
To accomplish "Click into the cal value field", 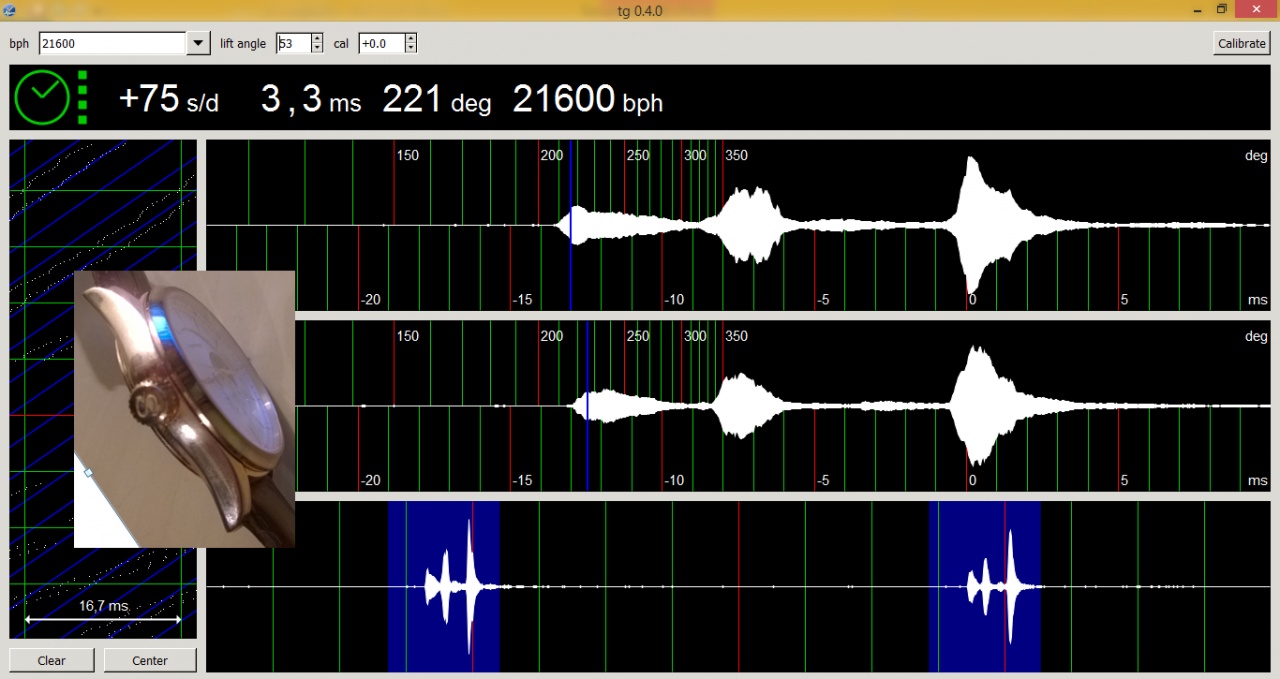I will (x=380, y=43).
